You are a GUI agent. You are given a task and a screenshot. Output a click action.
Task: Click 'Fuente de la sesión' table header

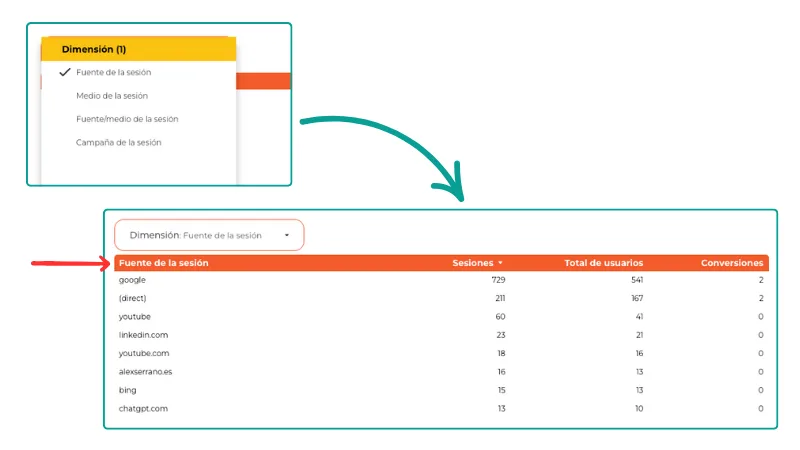[164, 263]
